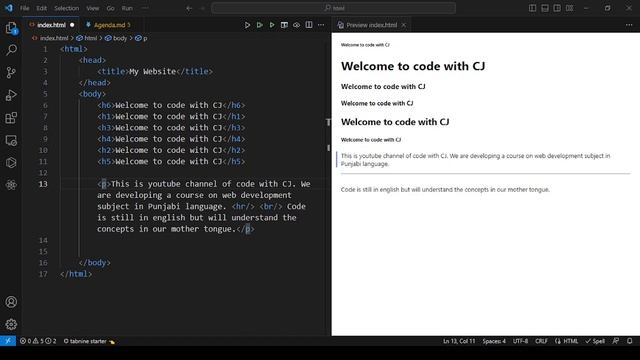Open the Explorer view in activity bar
Image resolution: width=640 pixels, height=360 pixels.
point(11,29)
